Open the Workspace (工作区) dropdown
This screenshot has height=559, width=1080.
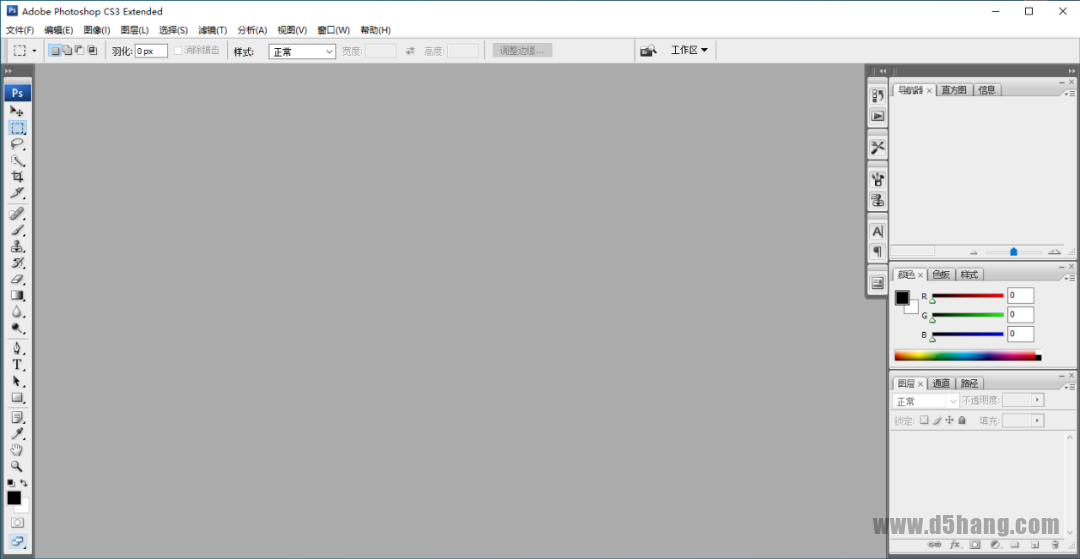[x=689, y=50]
